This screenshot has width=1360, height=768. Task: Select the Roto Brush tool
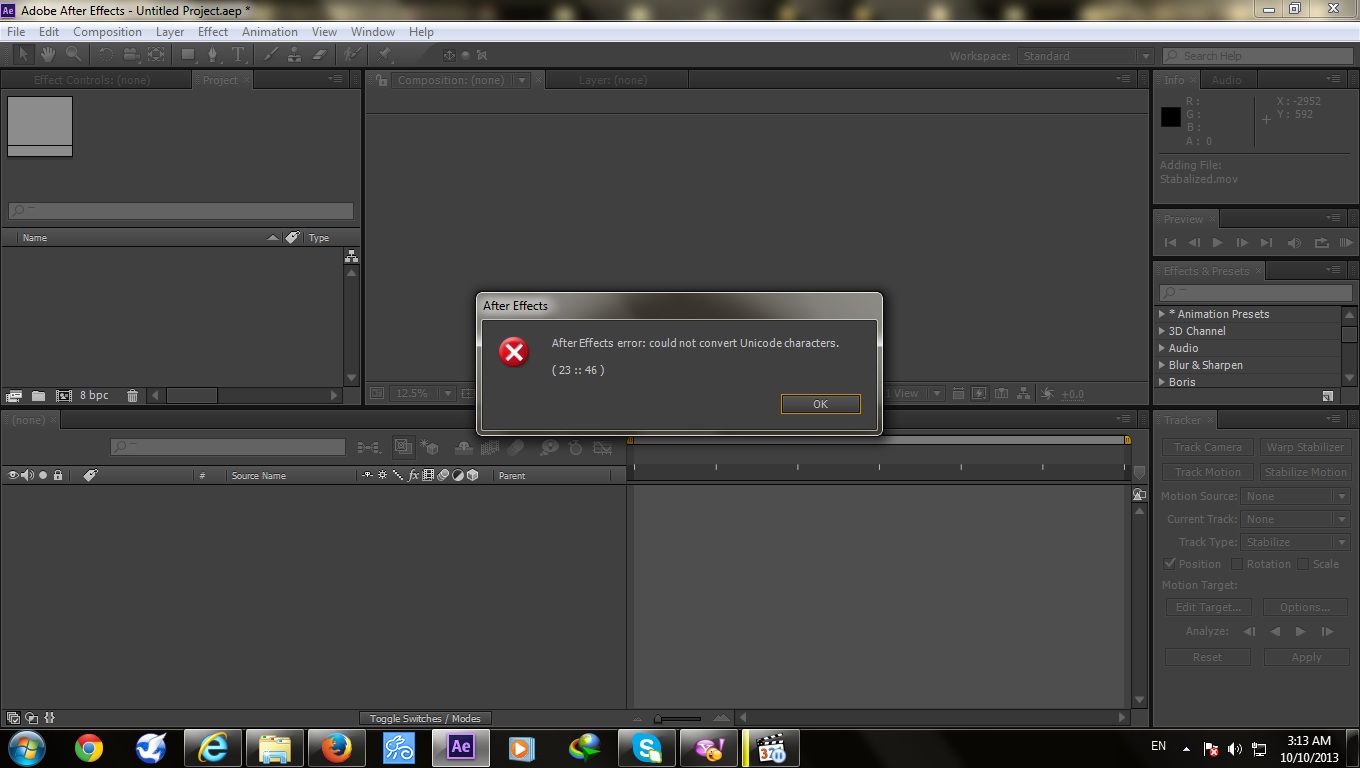tap(352, 55)
